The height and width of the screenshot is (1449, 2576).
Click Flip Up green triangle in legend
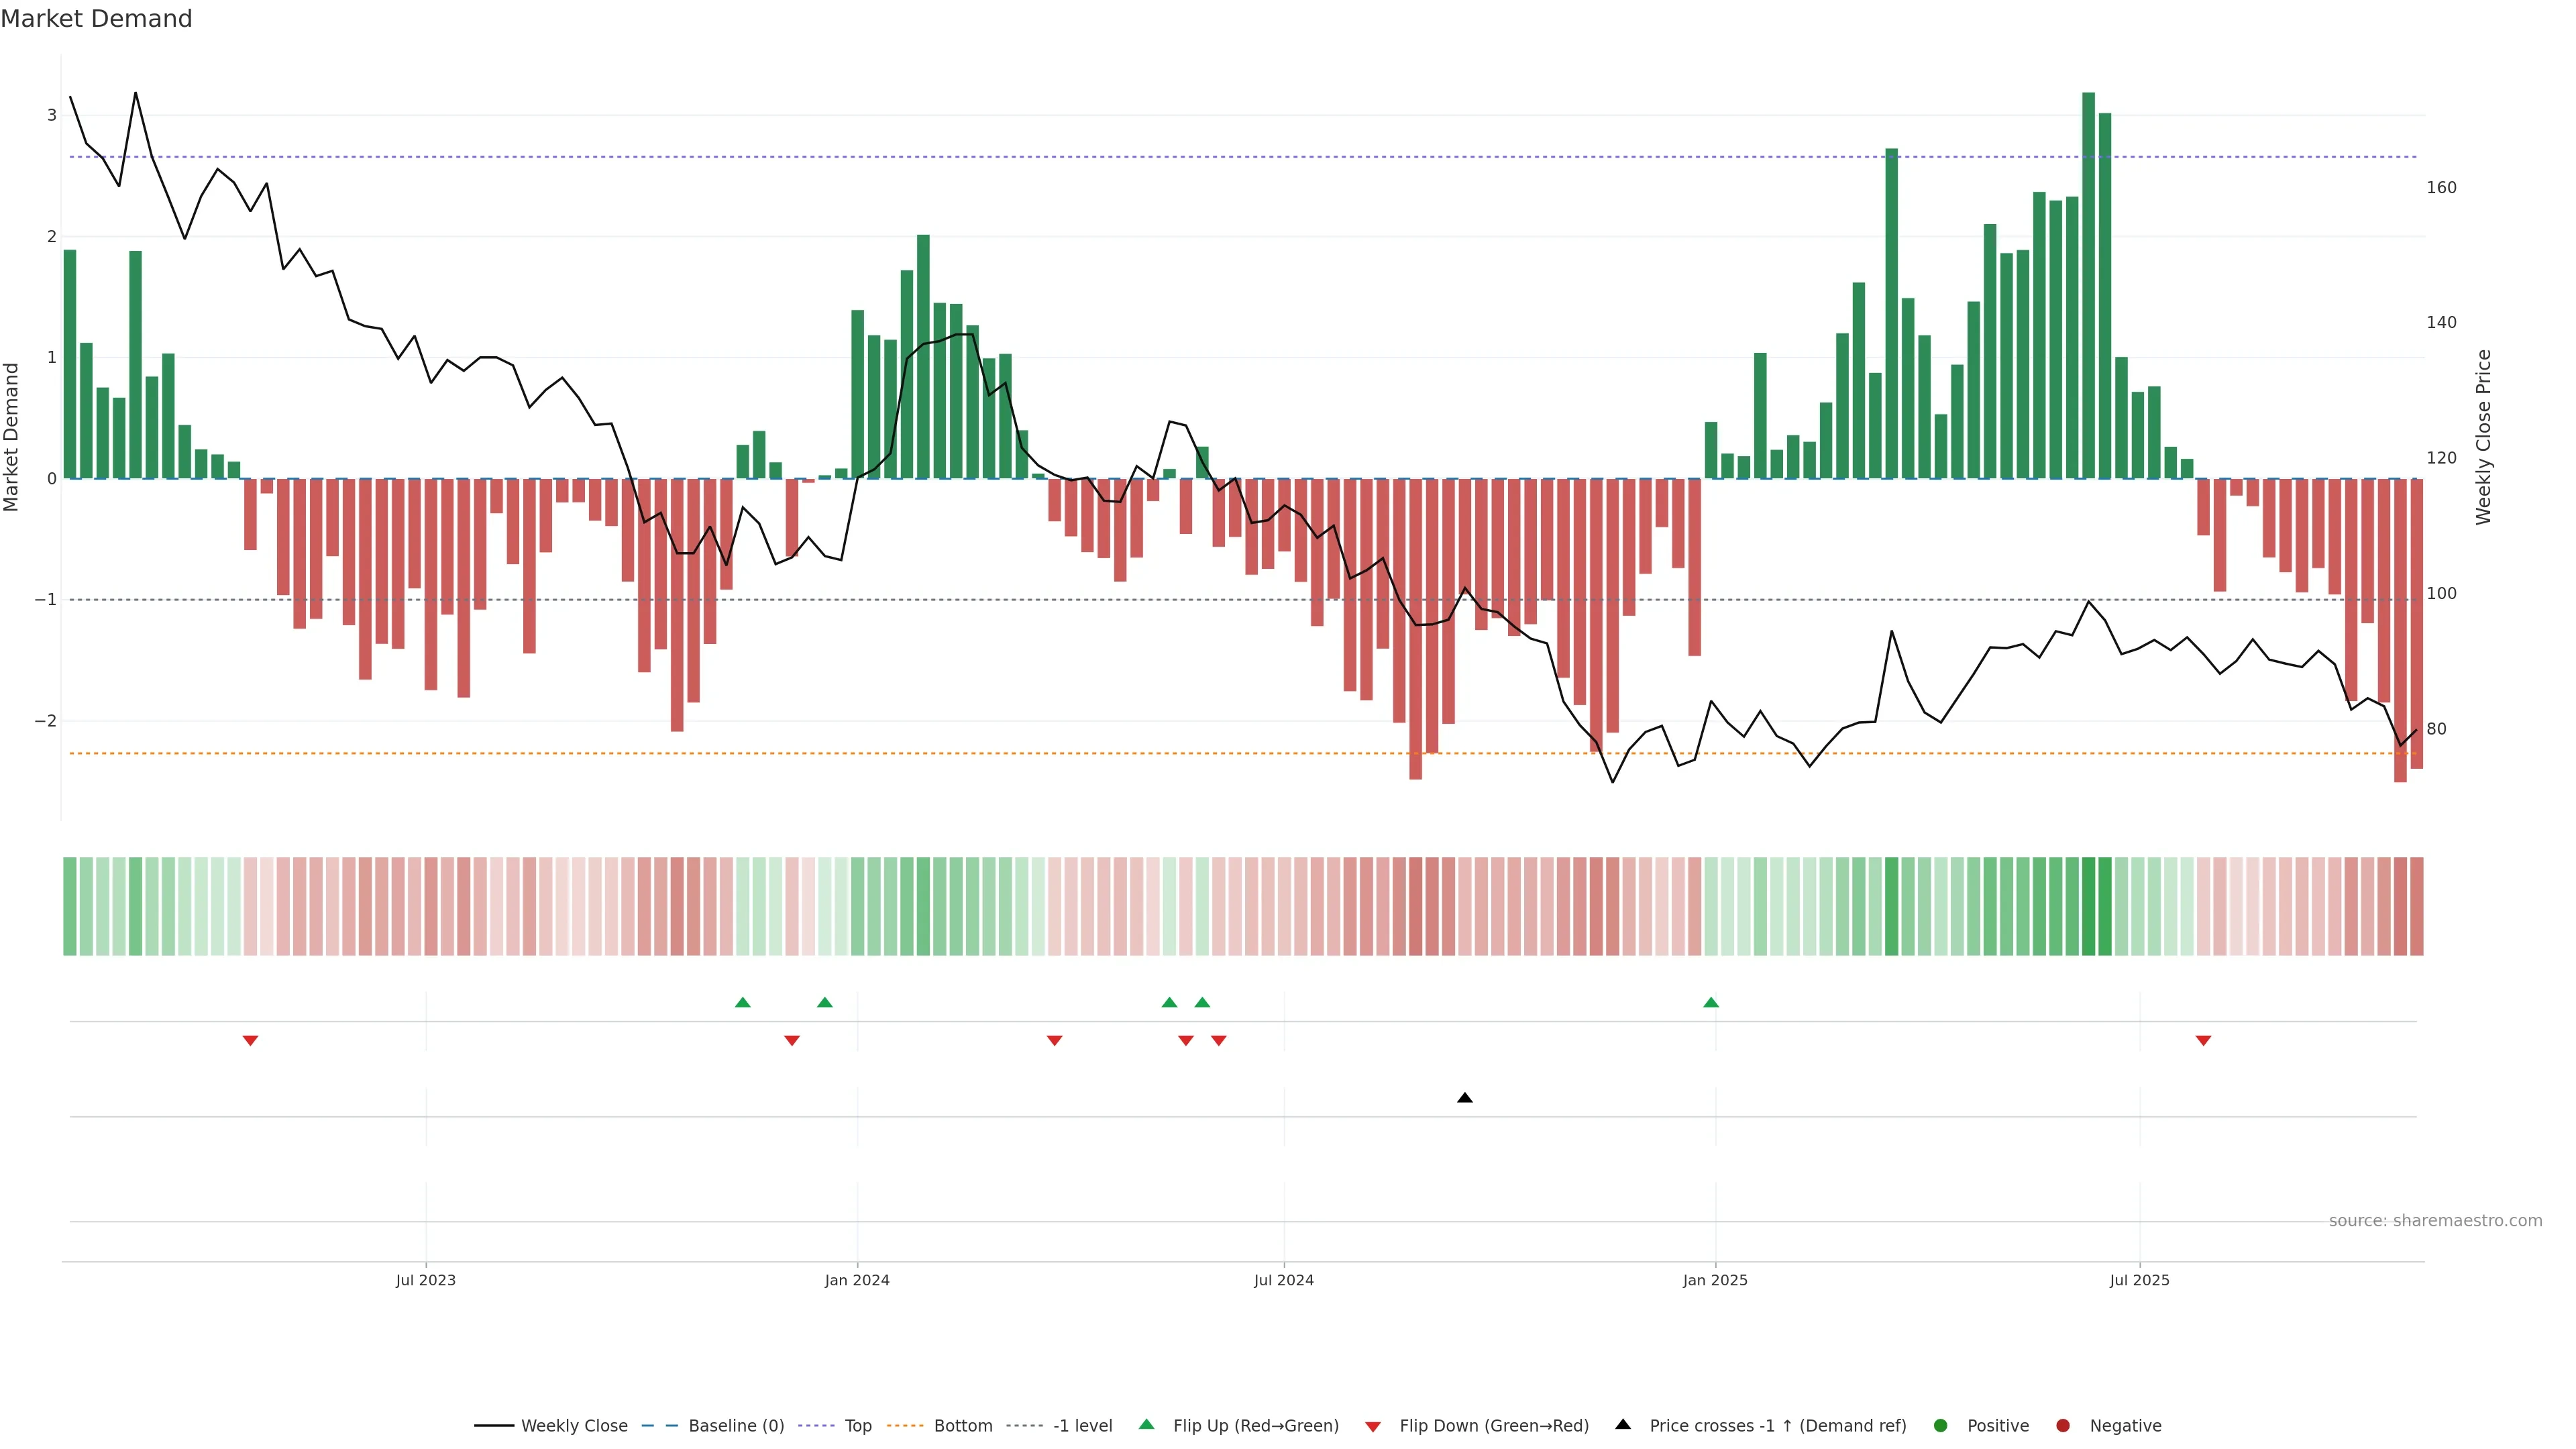coord(1147,1425)
